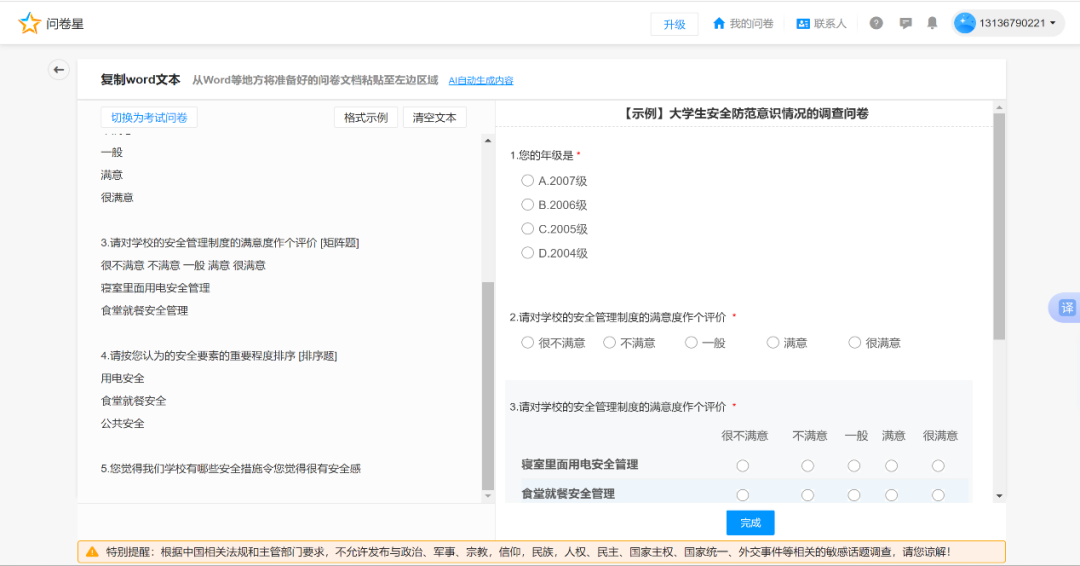Select 不满意 radio in question 2
This screenshot has height=566, width=1080.
(610, 342)
